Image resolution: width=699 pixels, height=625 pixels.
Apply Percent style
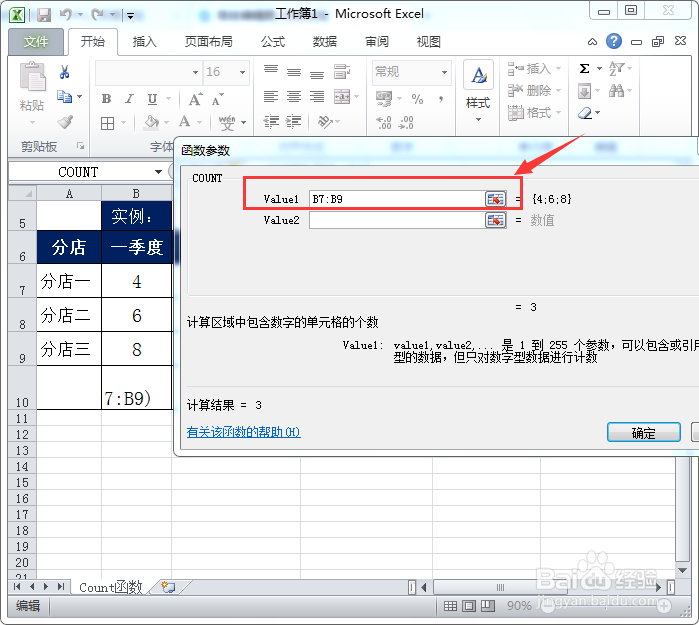pos(417,99)
